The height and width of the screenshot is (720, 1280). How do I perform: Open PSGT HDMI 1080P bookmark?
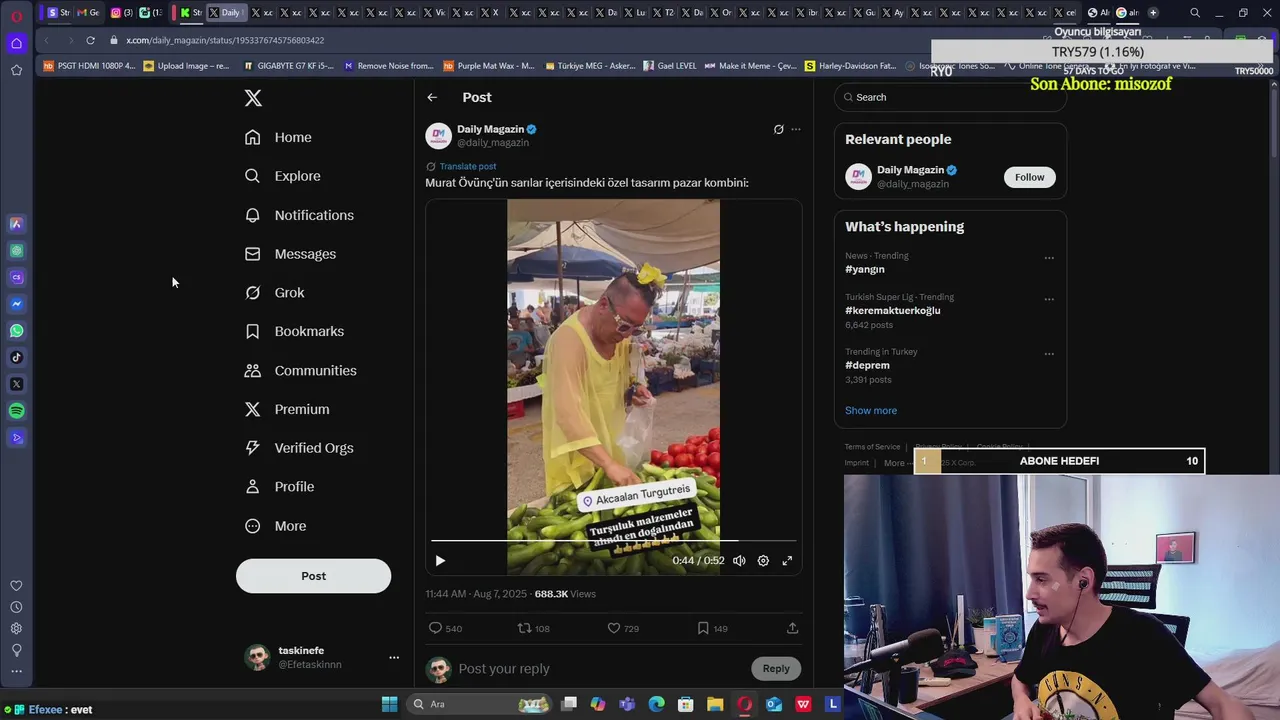89,66
